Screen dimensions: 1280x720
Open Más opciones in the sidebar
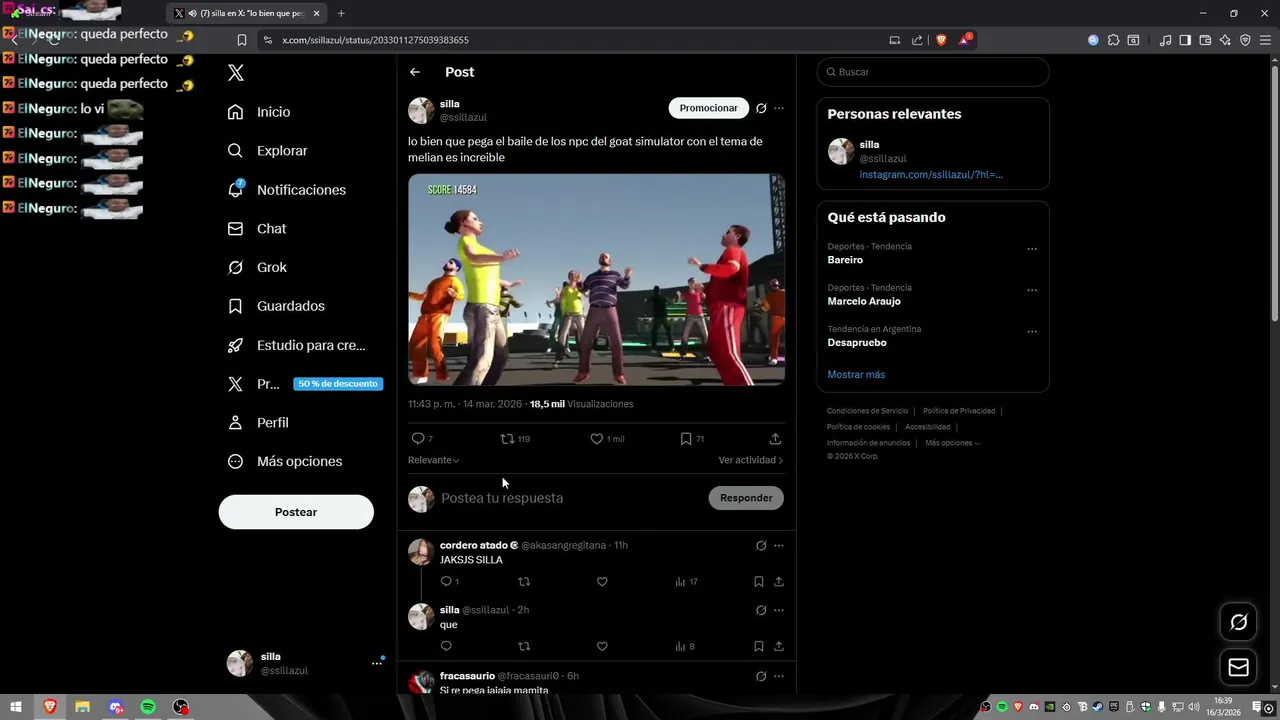coord(284,461)
